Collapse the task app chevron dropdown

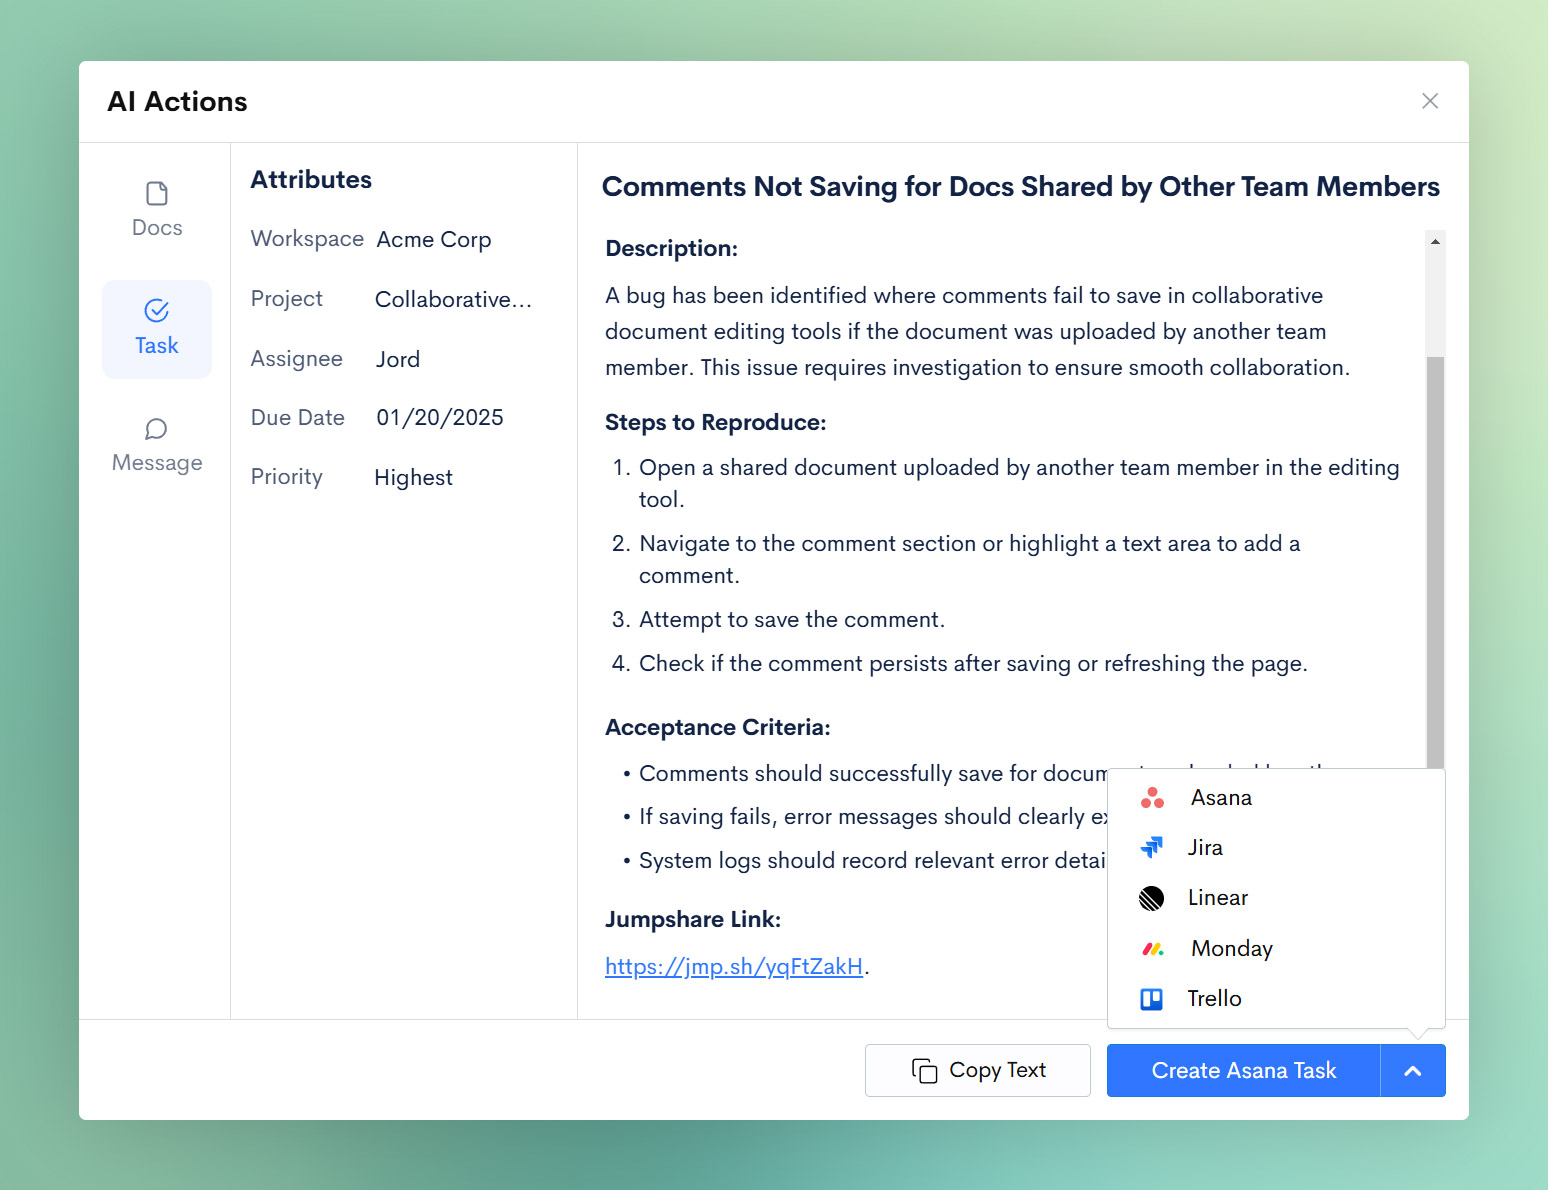[1412, 1071]
